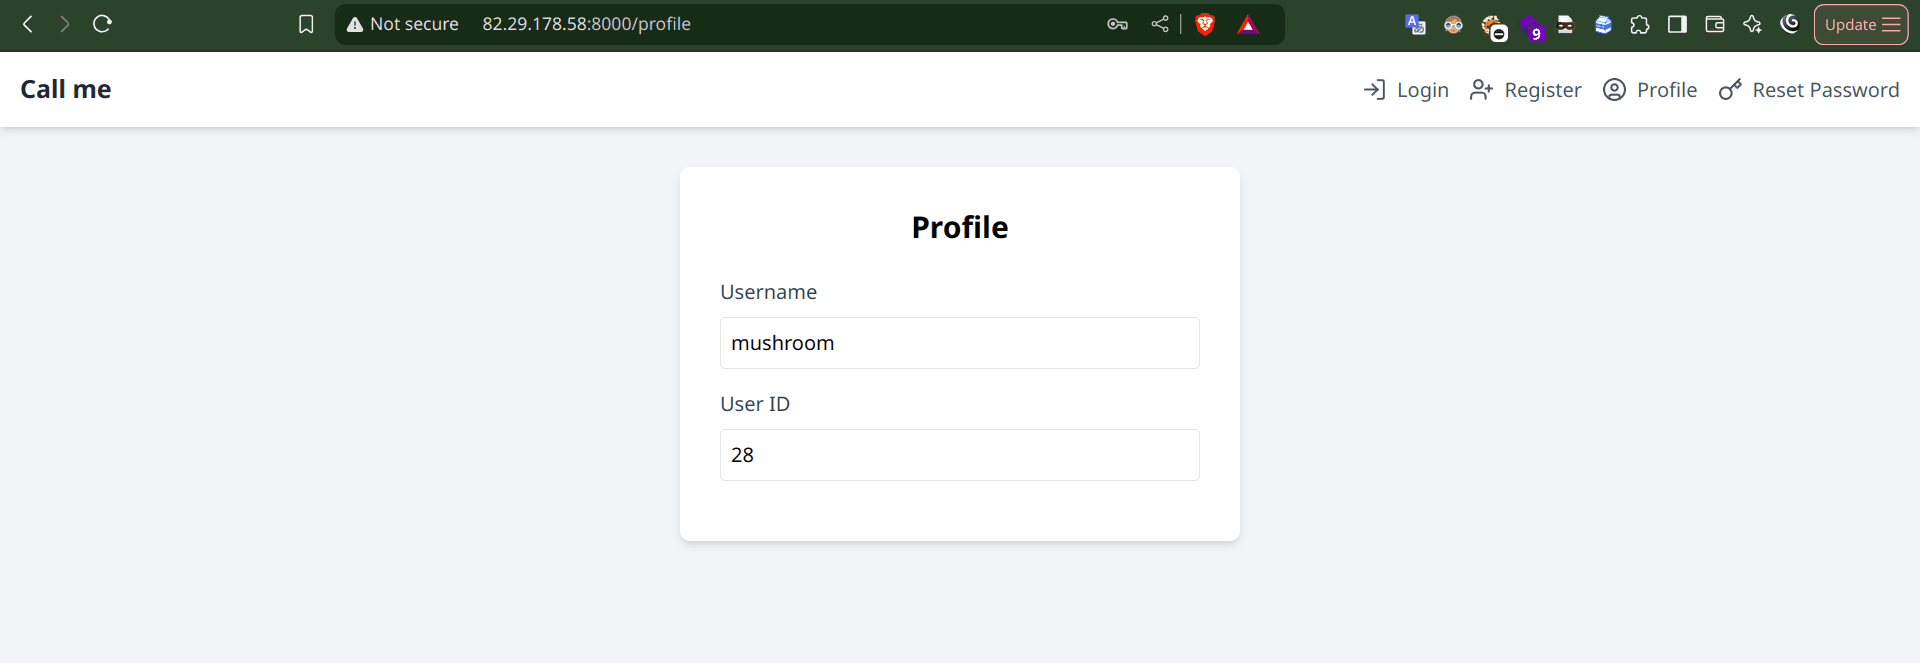This screenshot has height=663, width=1920.
Task: Open the translate extension icon
Action: click(1415, 24)
